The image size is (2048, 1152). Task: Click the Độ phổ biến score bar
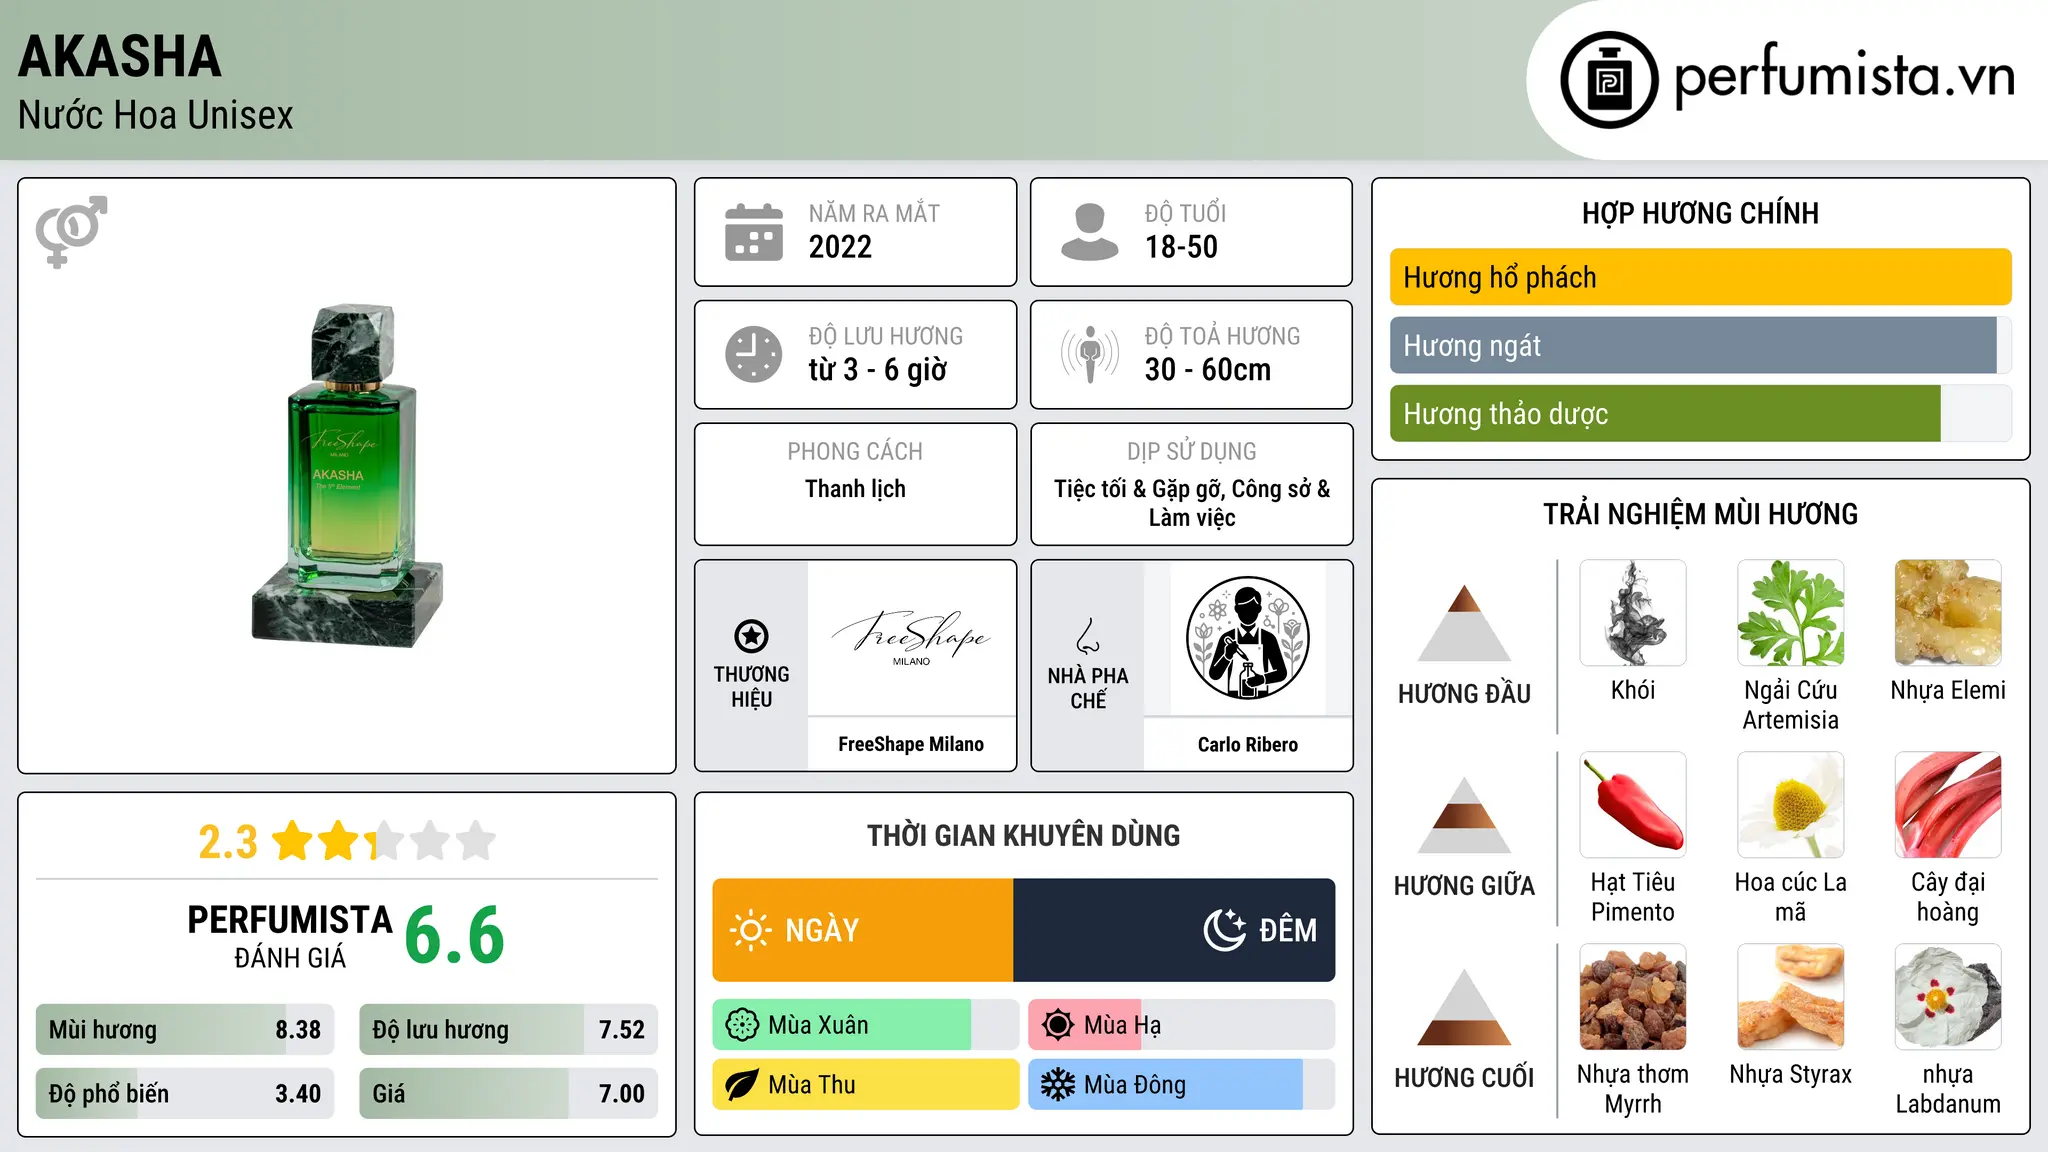point(185,1094)
